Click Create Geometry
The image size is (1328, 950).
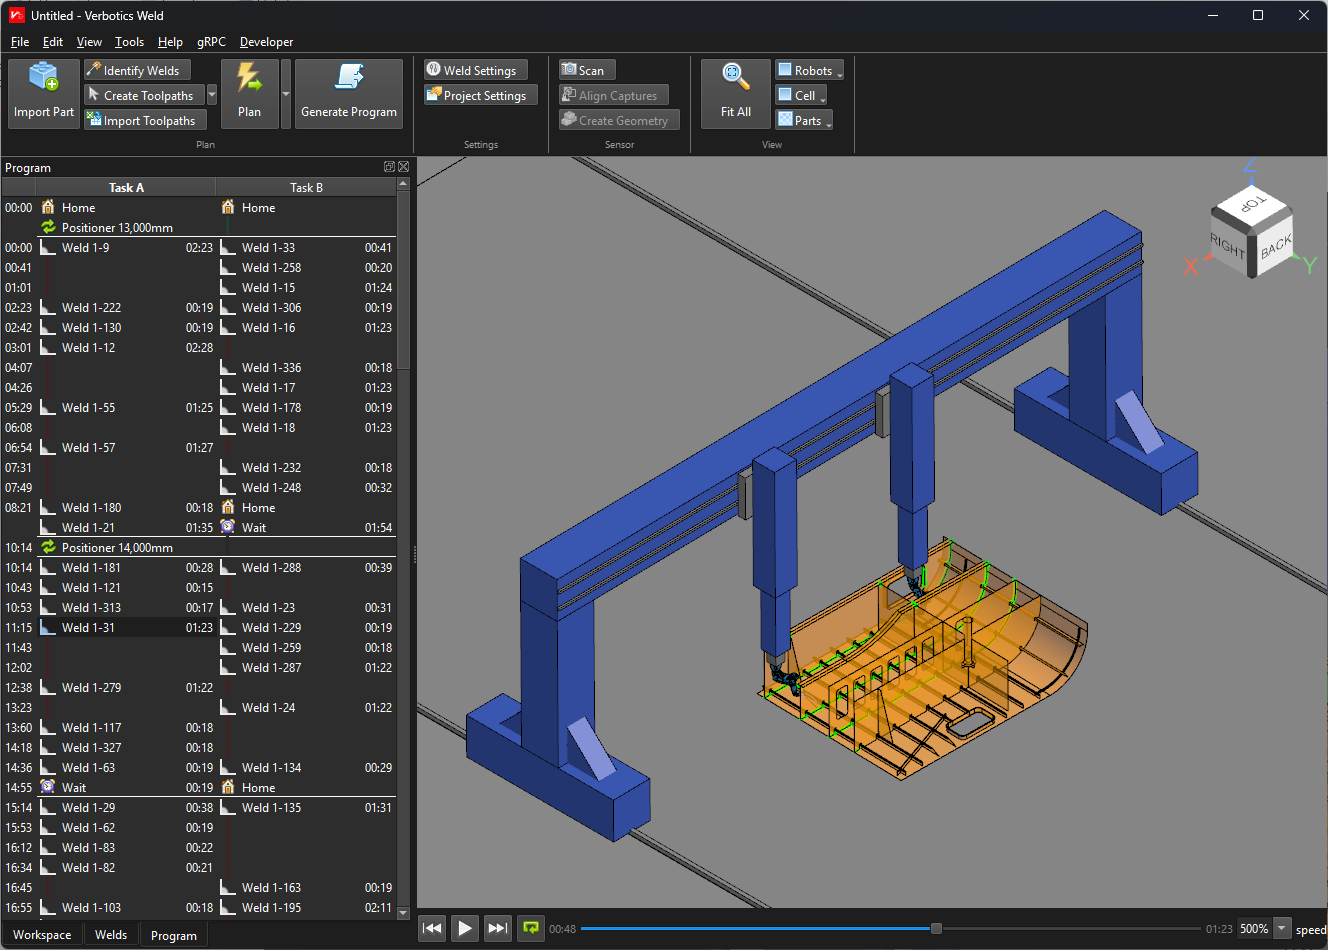point(619,120)
